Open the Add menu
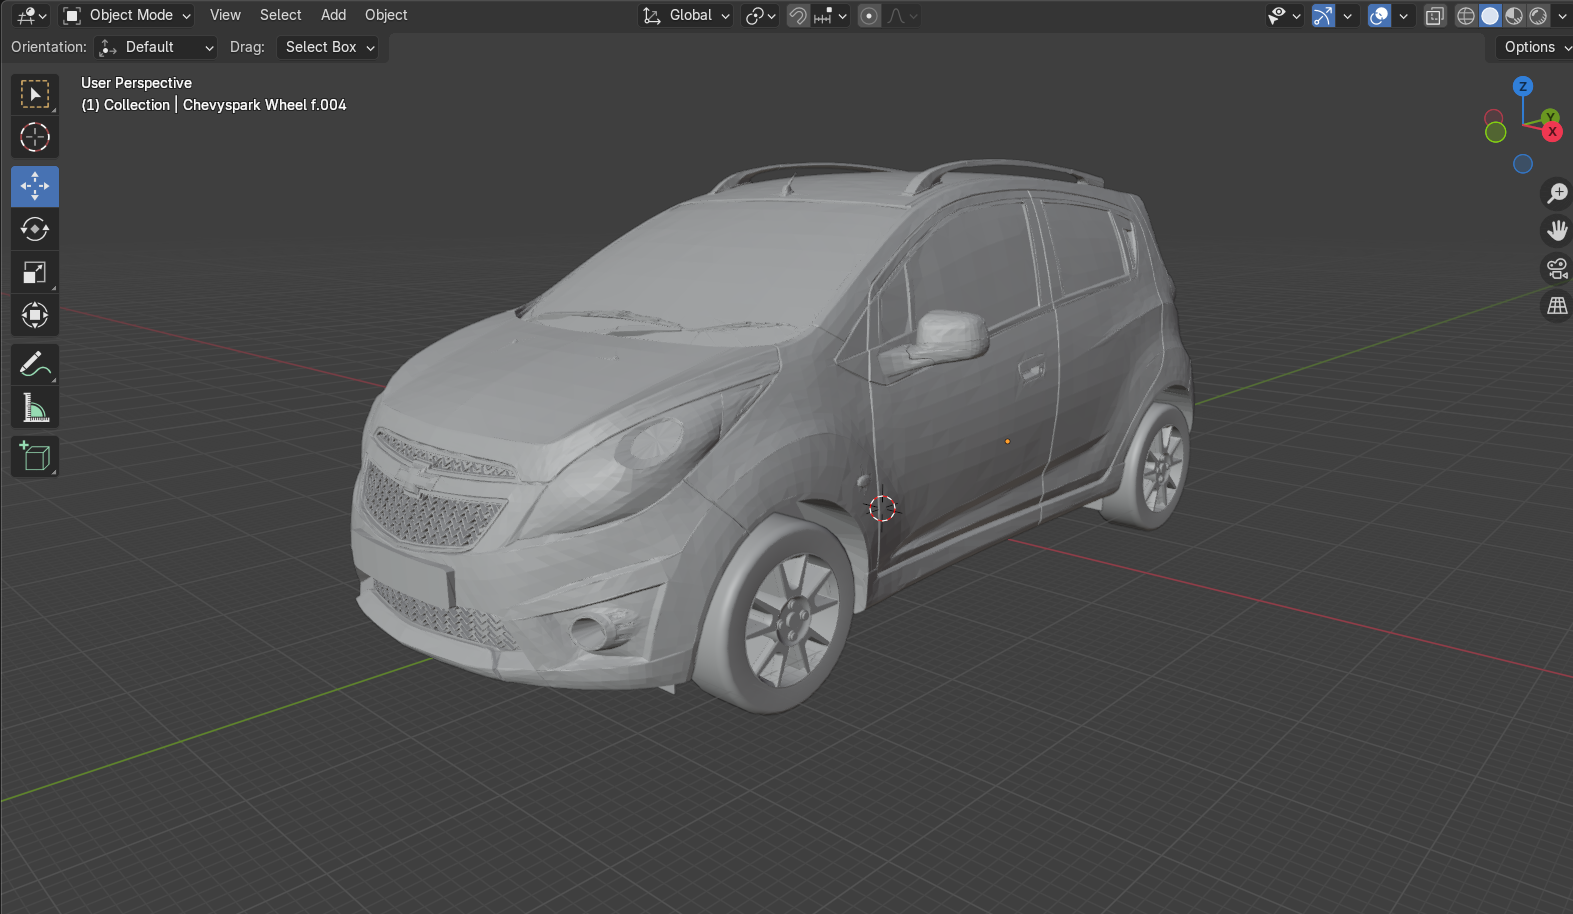 pos(334,15)
